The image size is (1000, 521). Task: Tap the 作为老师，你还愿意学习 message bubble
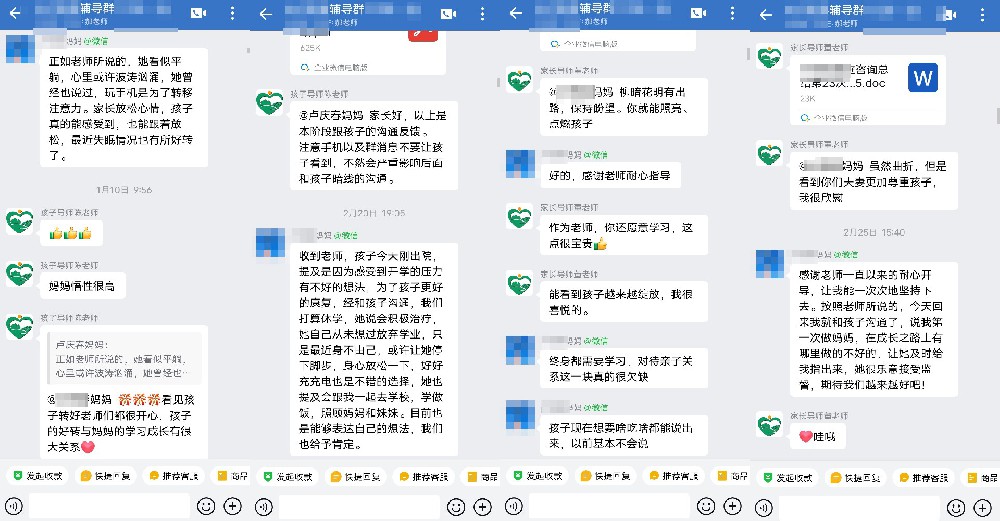[623, 235]
